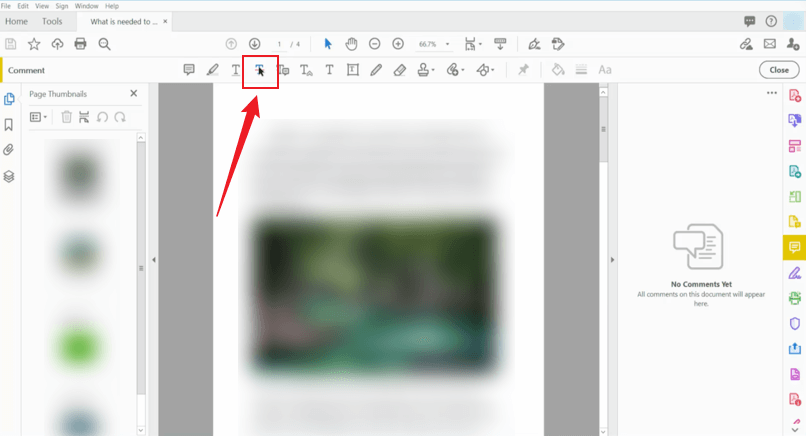This screenshot has height=436, width=806.
Task: Close the Comment toolbar
Action: (779, 70)
